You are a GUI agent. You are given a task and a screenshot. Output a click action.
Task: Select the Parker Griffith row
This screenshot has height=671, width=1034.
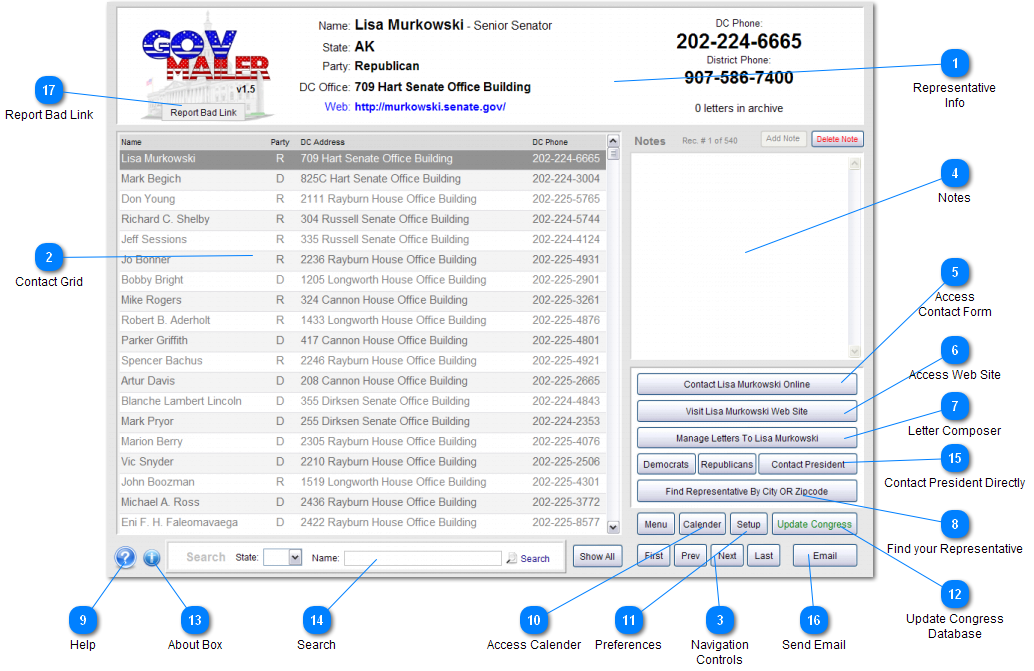tap(362, 341)
